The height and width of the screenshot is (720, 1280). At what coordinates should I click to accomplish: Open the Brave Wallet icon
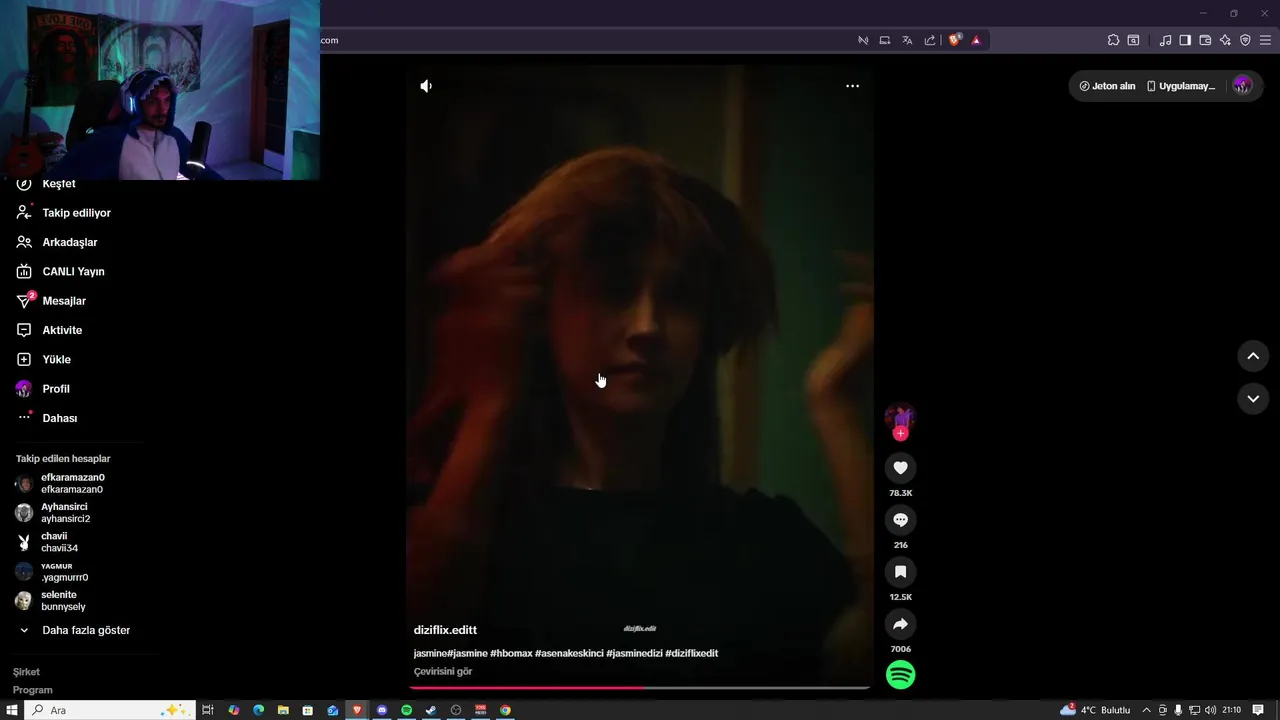(1205, 40)
